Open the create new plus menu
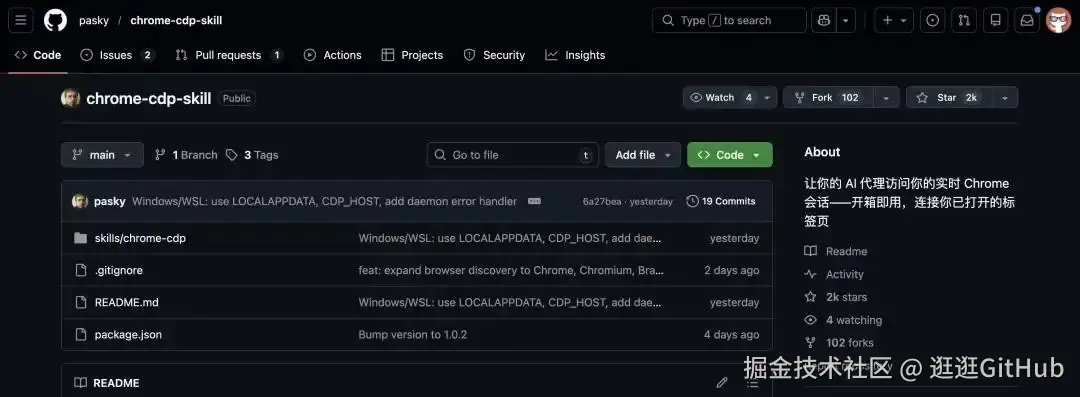Image resolution: width=1080 pixels, height=397 pixels. click(x=894, y=21)
